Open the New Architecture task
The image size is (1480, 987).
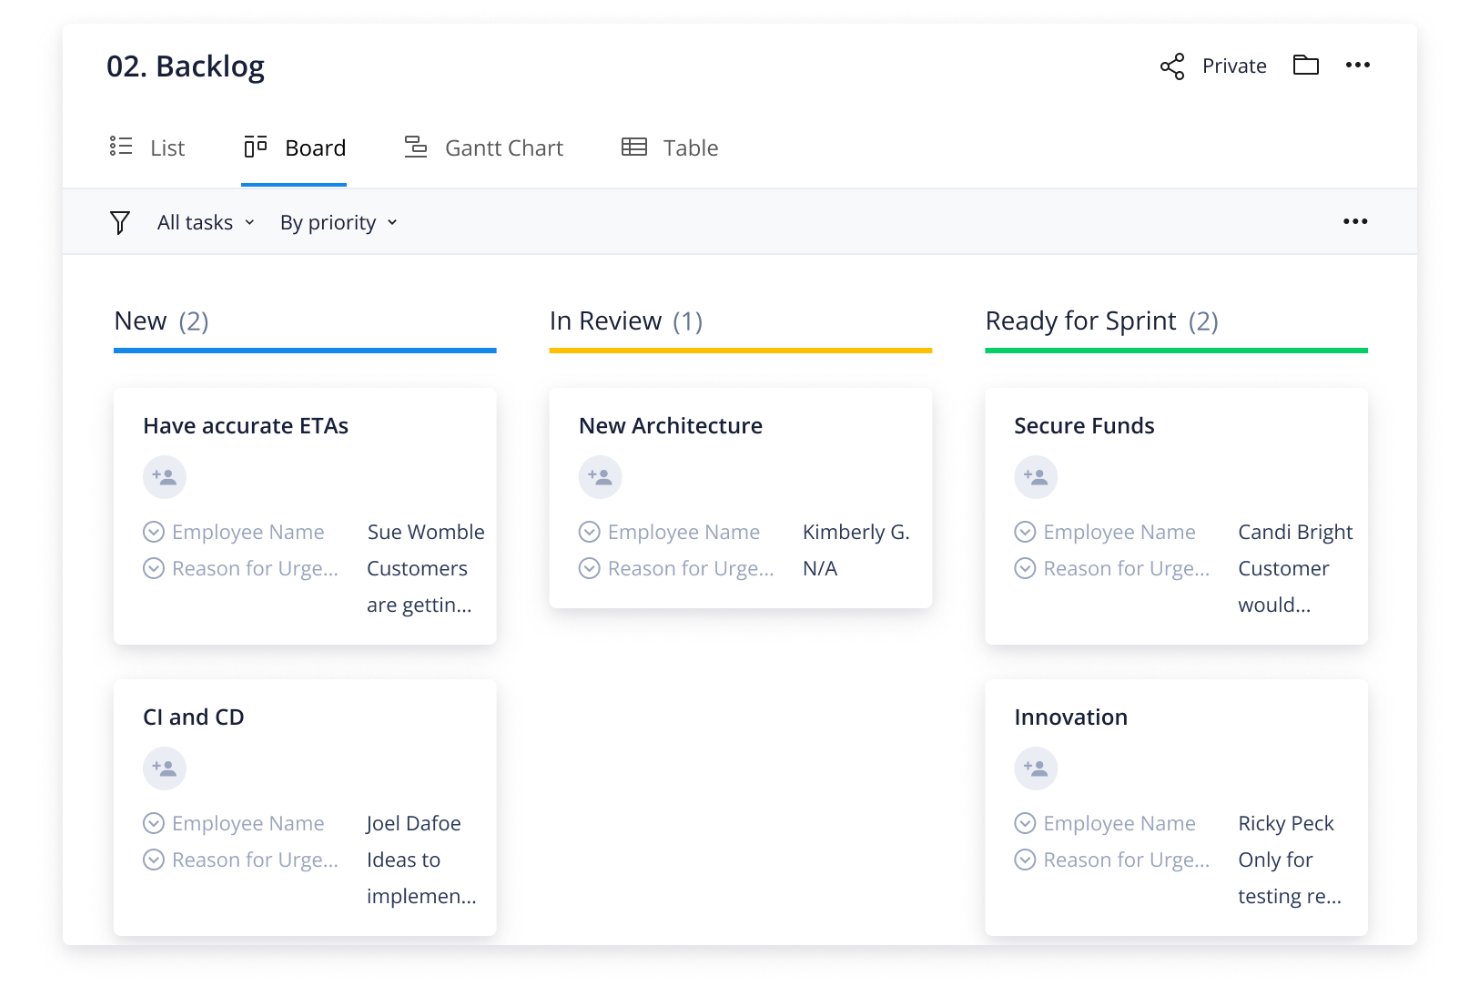pos(671,426)
